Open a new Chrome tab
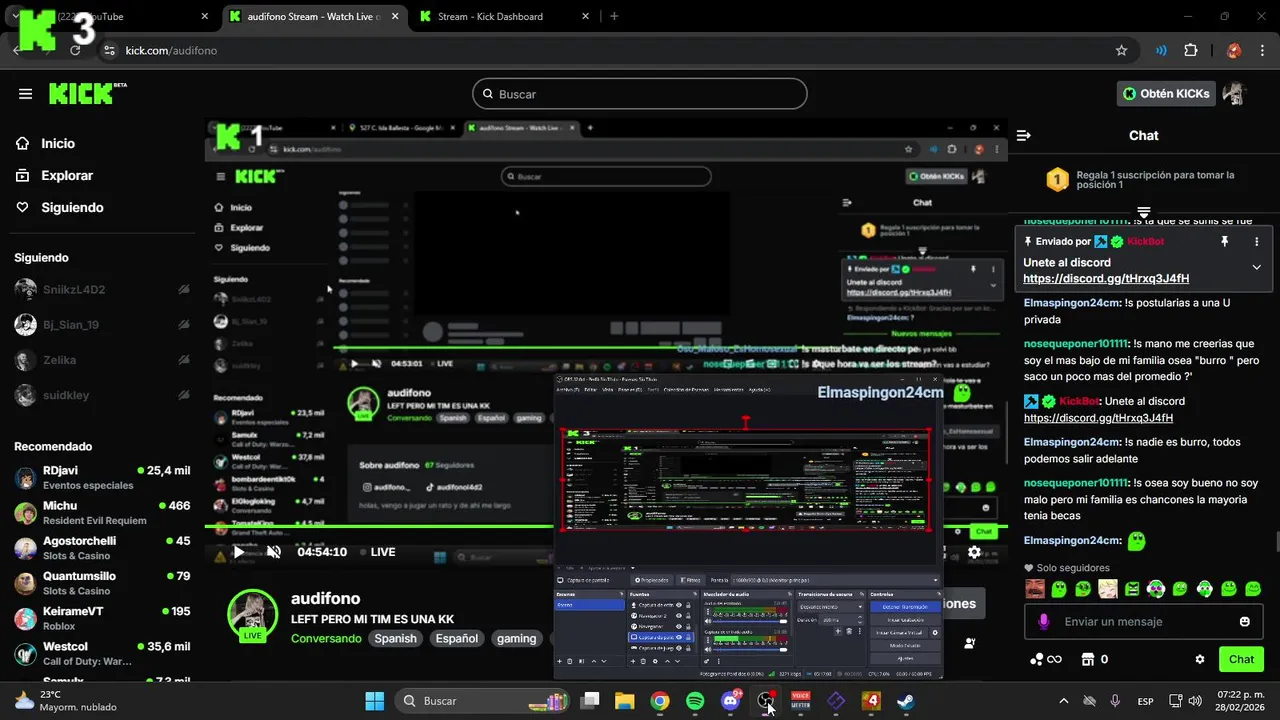Image resolution: width=1280 pixels, height=720 pixels. pyautogui.click(x=614, y=16)
